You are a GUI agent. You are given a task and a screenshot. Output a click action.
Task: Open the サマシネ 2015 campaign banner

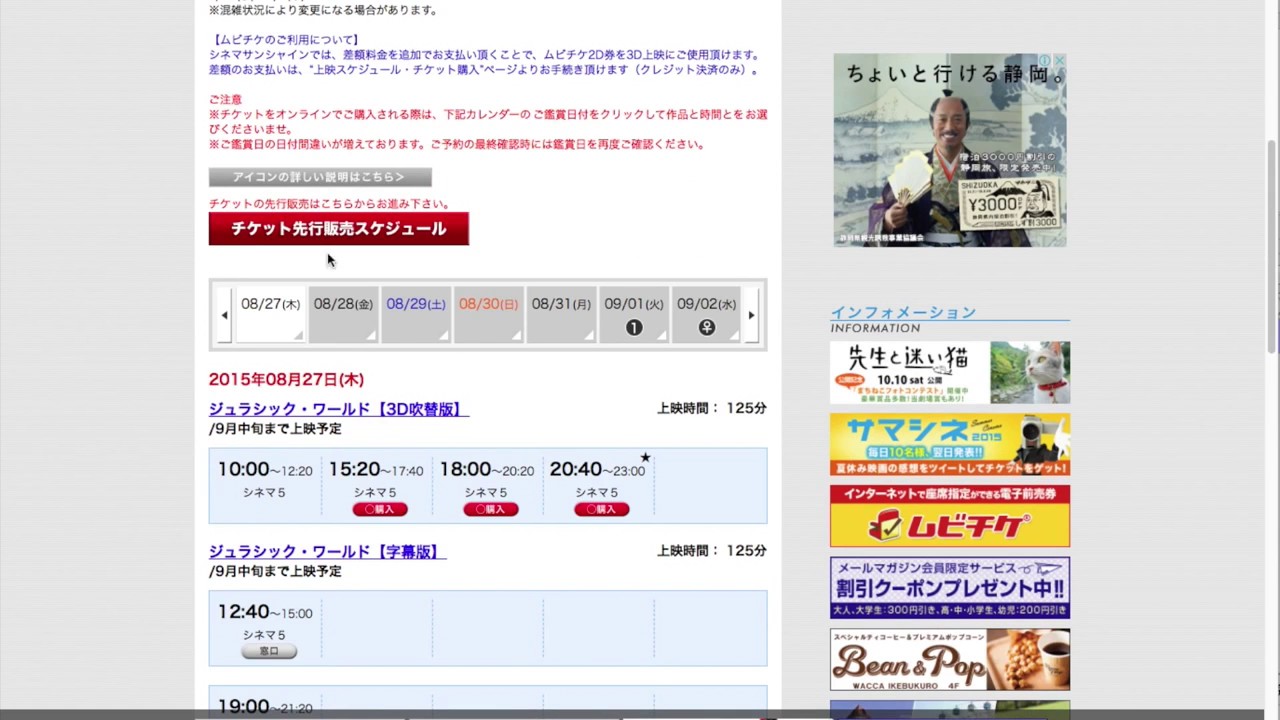950,445
